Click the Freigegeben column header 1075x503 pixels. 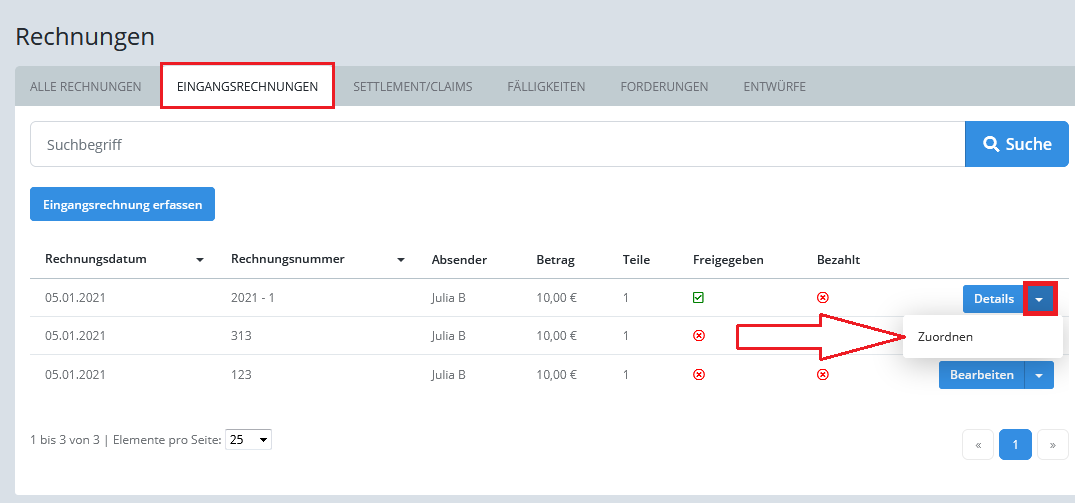coord(728,260)
